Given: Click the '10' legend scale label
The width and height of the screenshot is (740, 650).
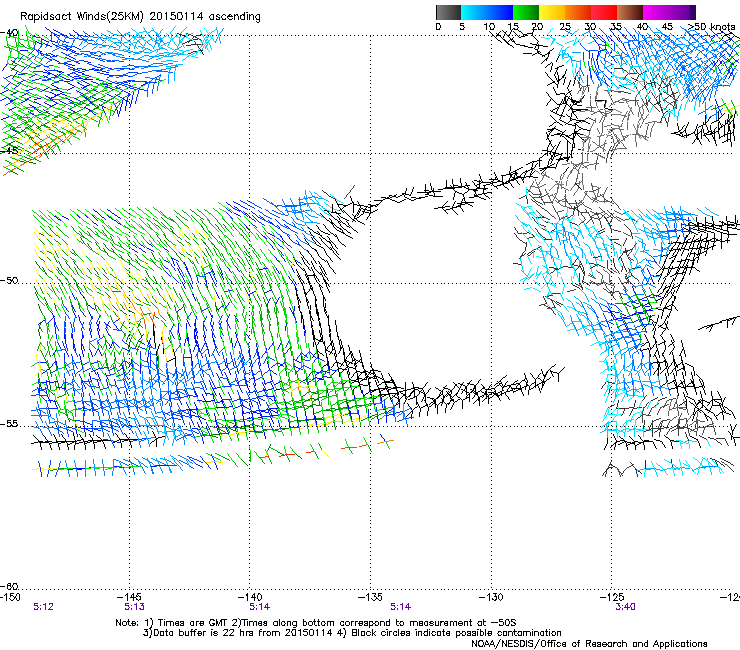Looking at the screenshot, I should tap(489, 27).
